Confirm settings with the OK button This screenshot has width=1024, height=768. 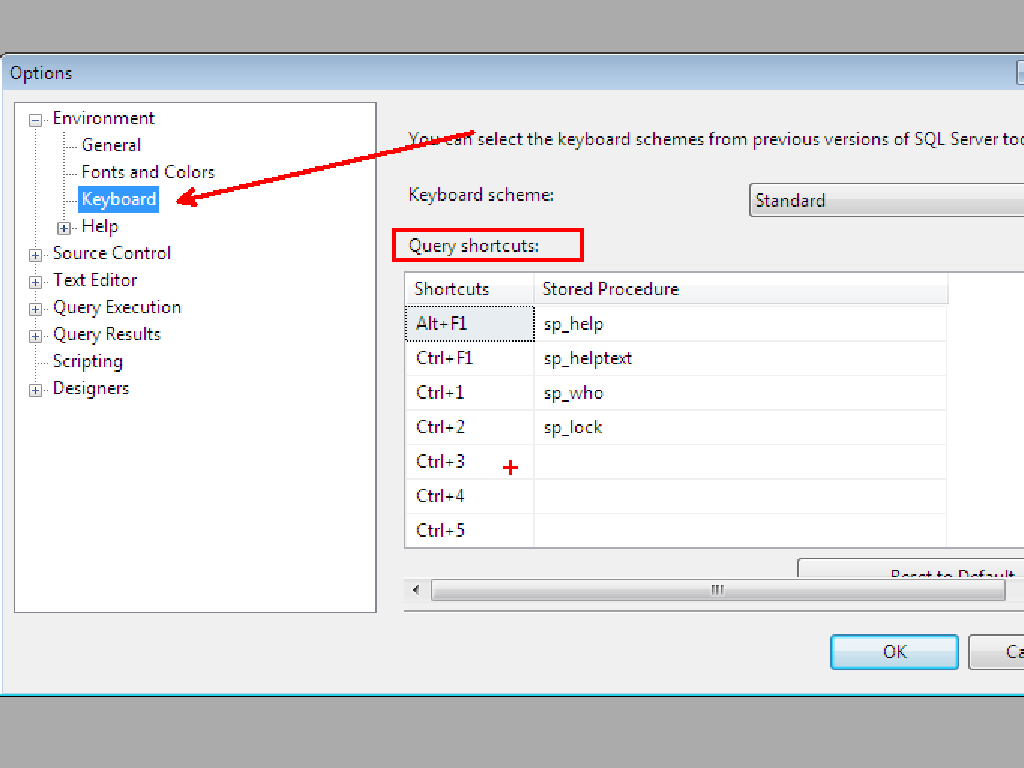(x=893, y=651)
